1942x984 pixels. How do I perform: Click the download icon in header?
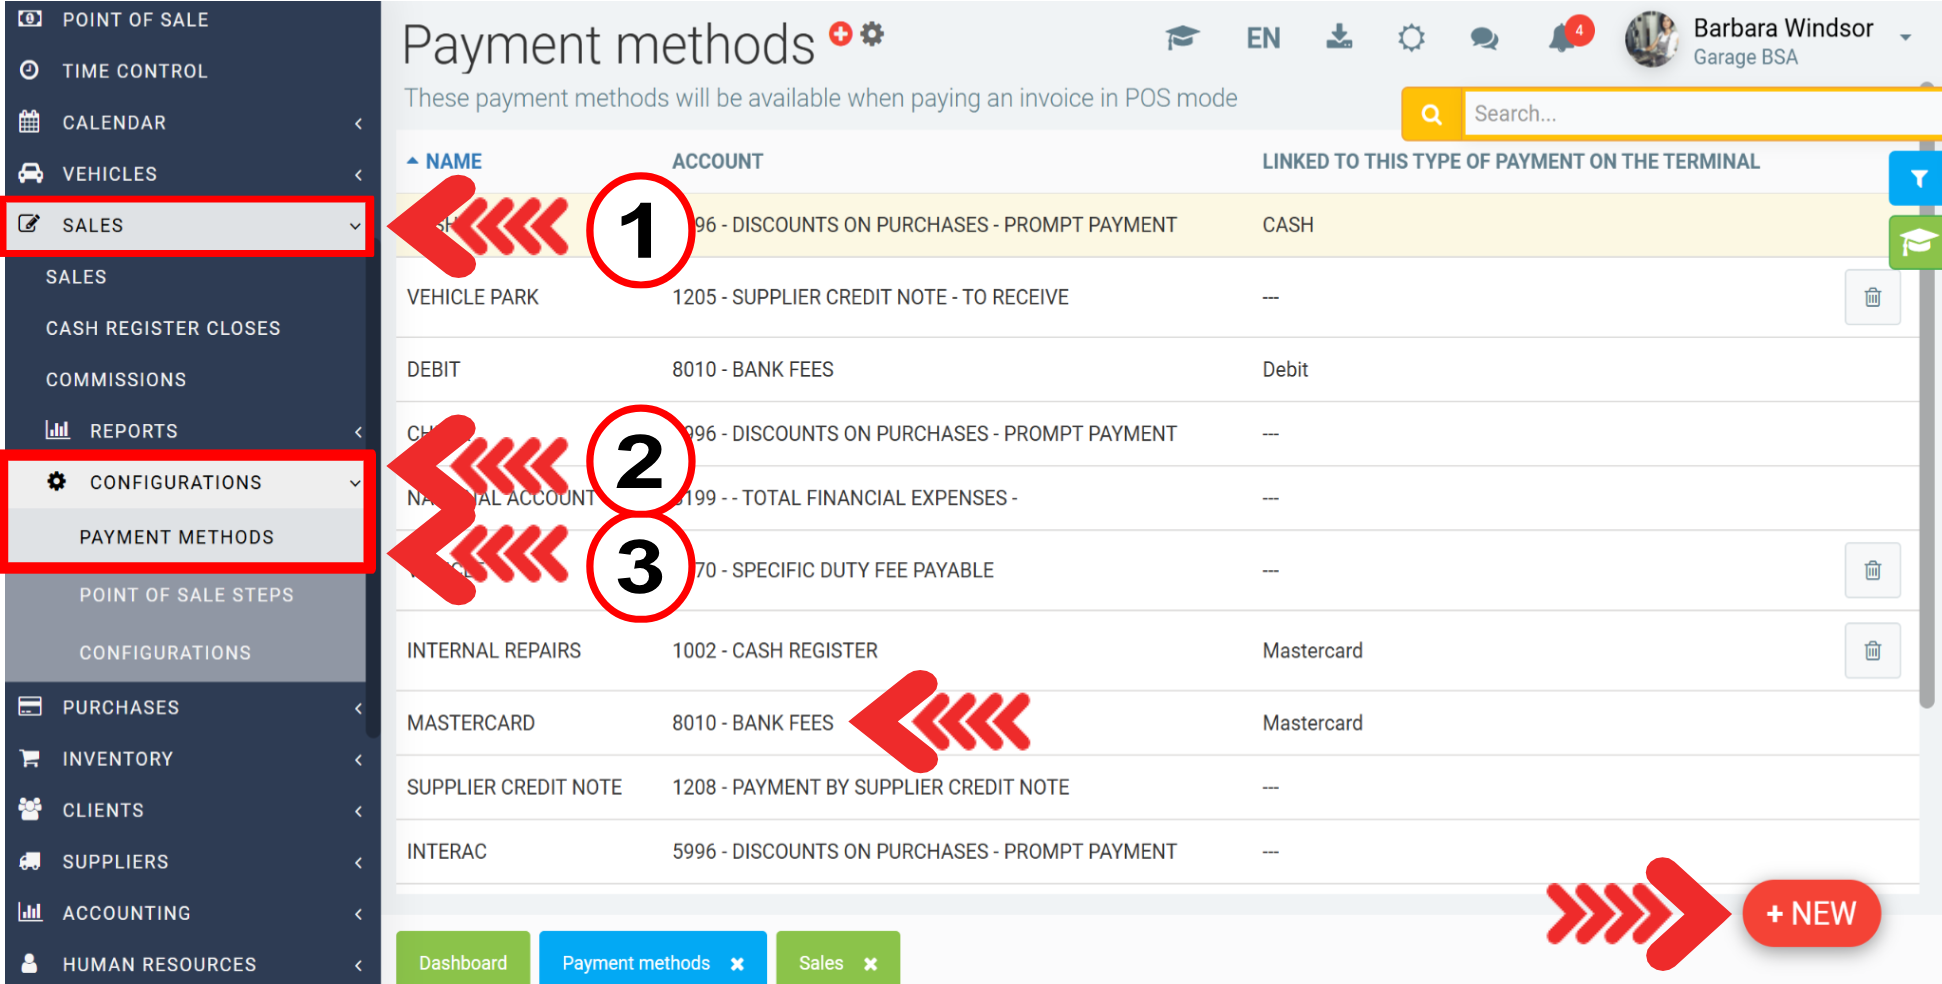(1338, 38)
